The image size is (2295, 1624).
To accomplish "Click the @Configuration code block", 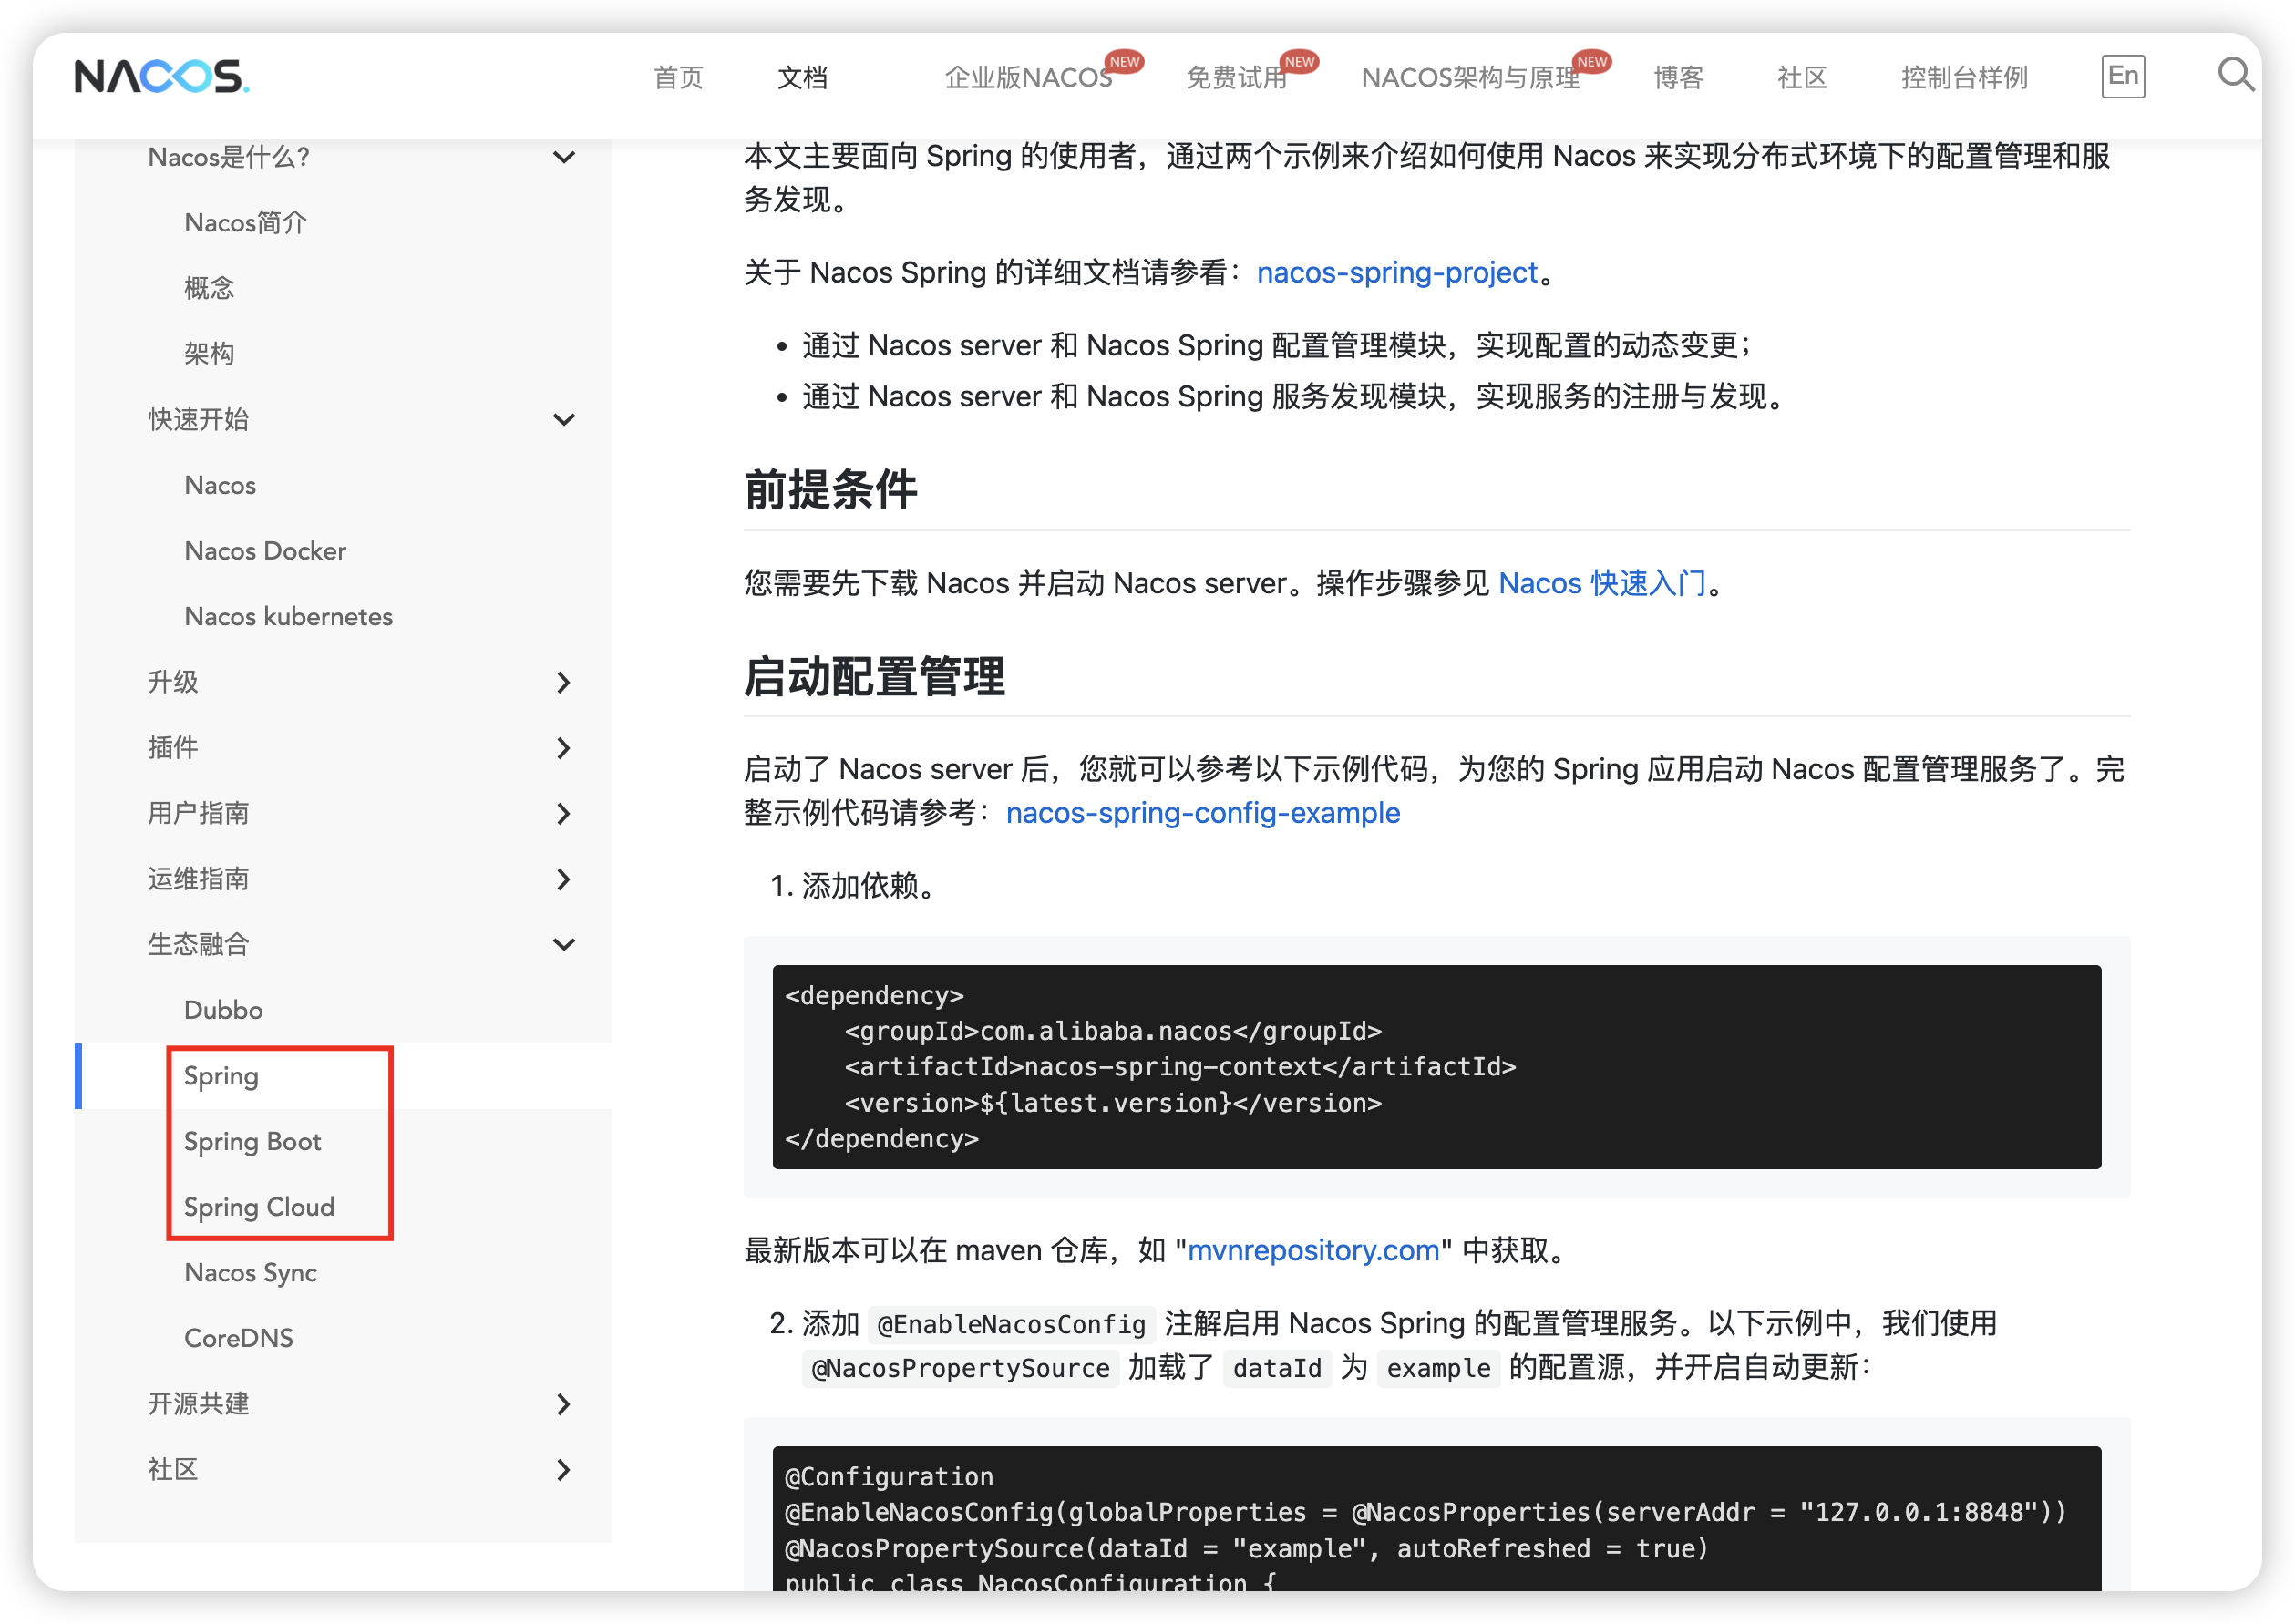I will (1436, 1519).
